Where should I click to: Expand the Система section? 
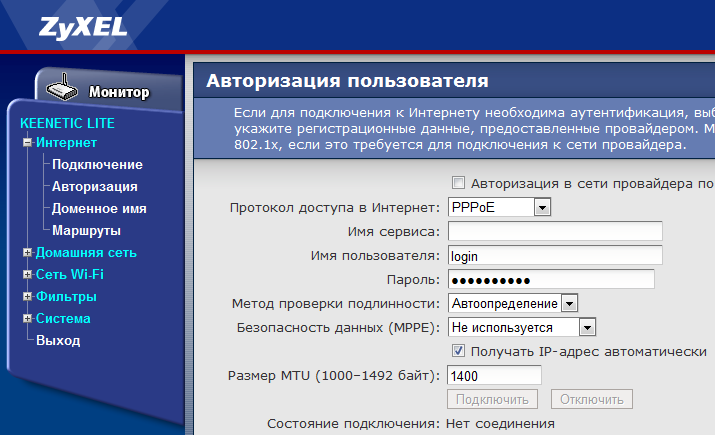pos(27,319)
